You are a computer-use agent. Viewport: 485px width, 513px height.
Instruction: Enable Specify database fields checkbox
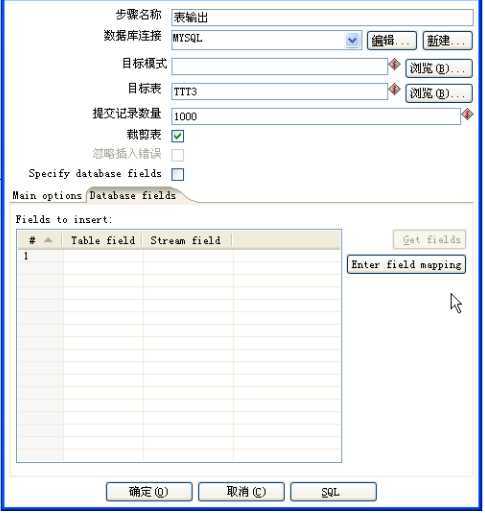(x=178, y=174)
